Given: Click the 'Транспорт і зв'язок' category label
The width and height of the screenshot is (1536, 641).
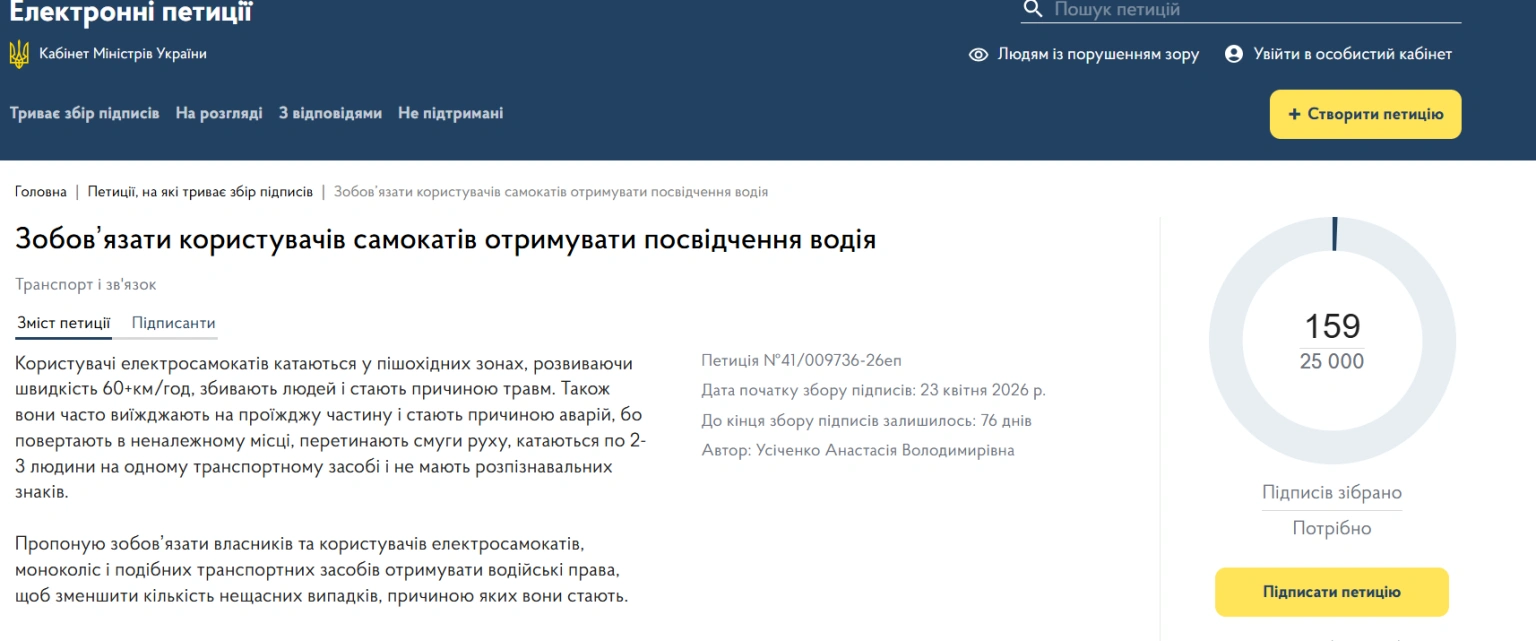Looking at the screenshot, I should click(x=86, y=285).
